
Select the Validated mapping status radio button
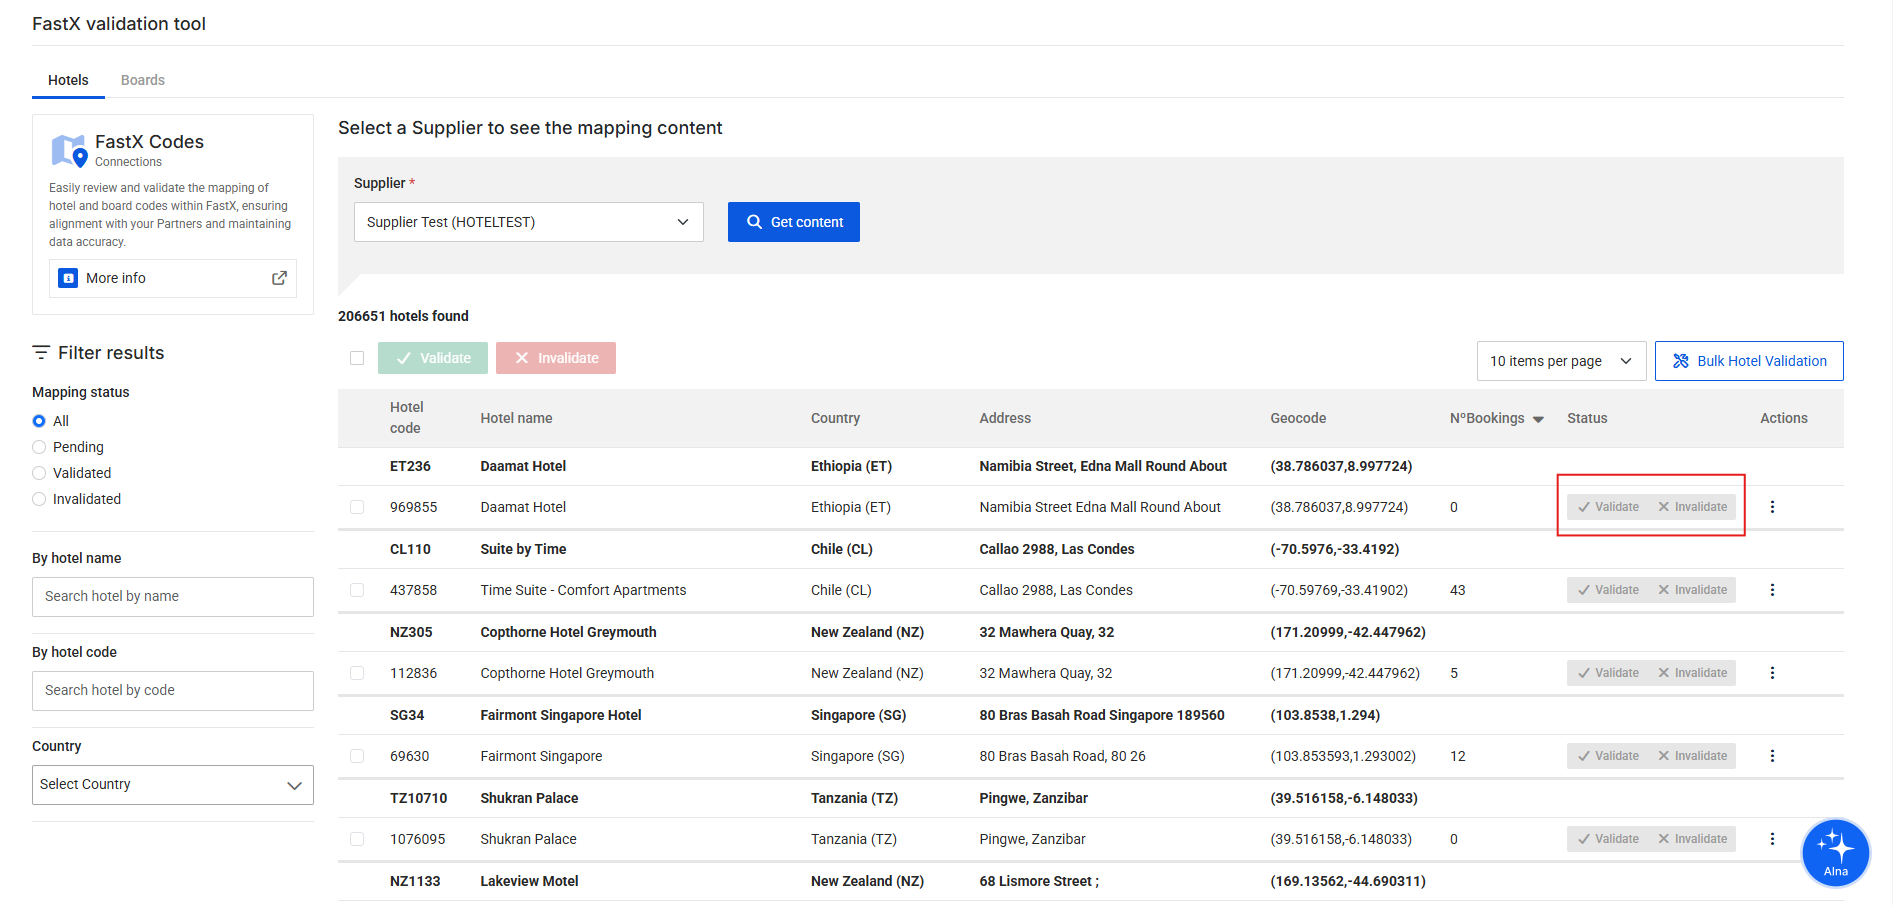[38, 472]
